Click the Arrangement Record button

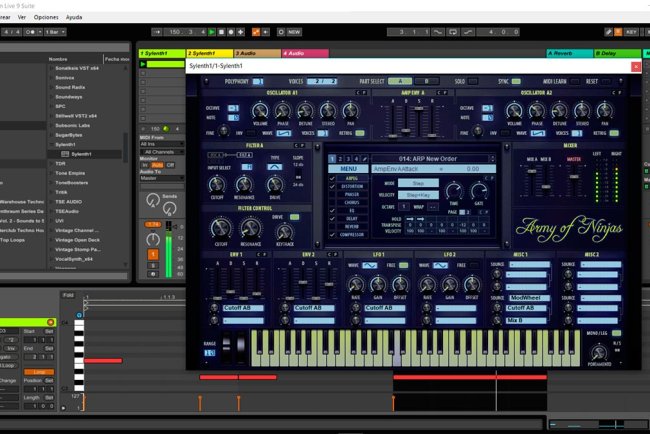231,32
